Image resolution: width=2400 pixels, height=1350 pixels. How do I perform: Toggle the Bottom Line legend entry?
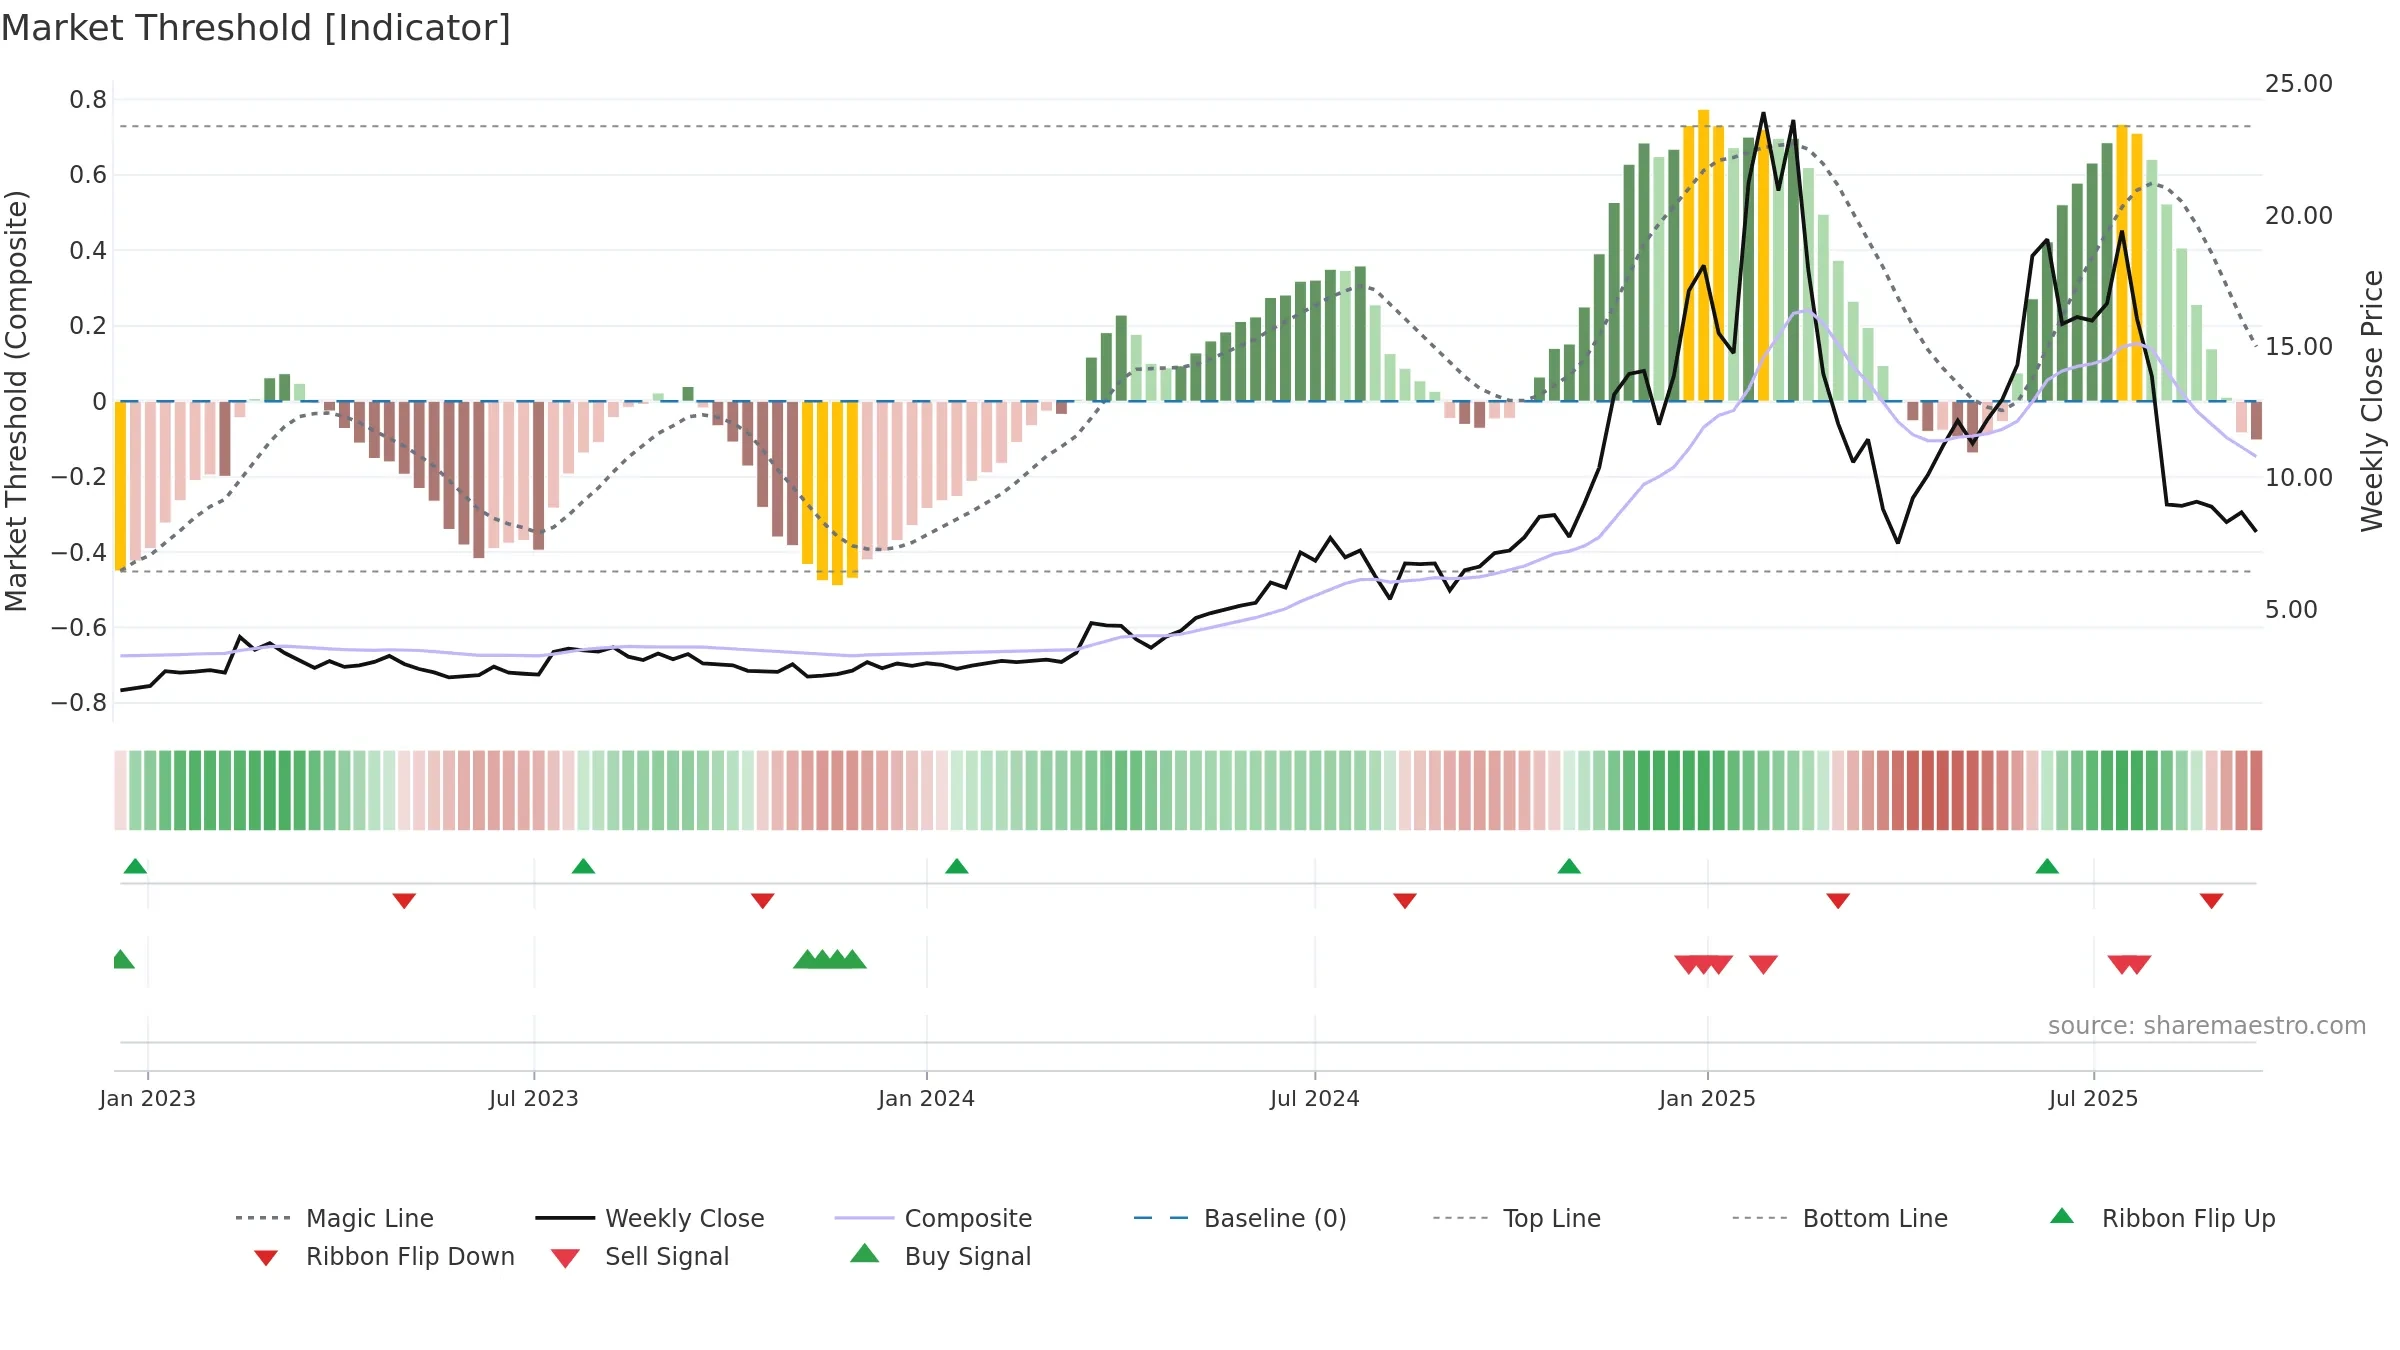click(x=1840, y=1218)
